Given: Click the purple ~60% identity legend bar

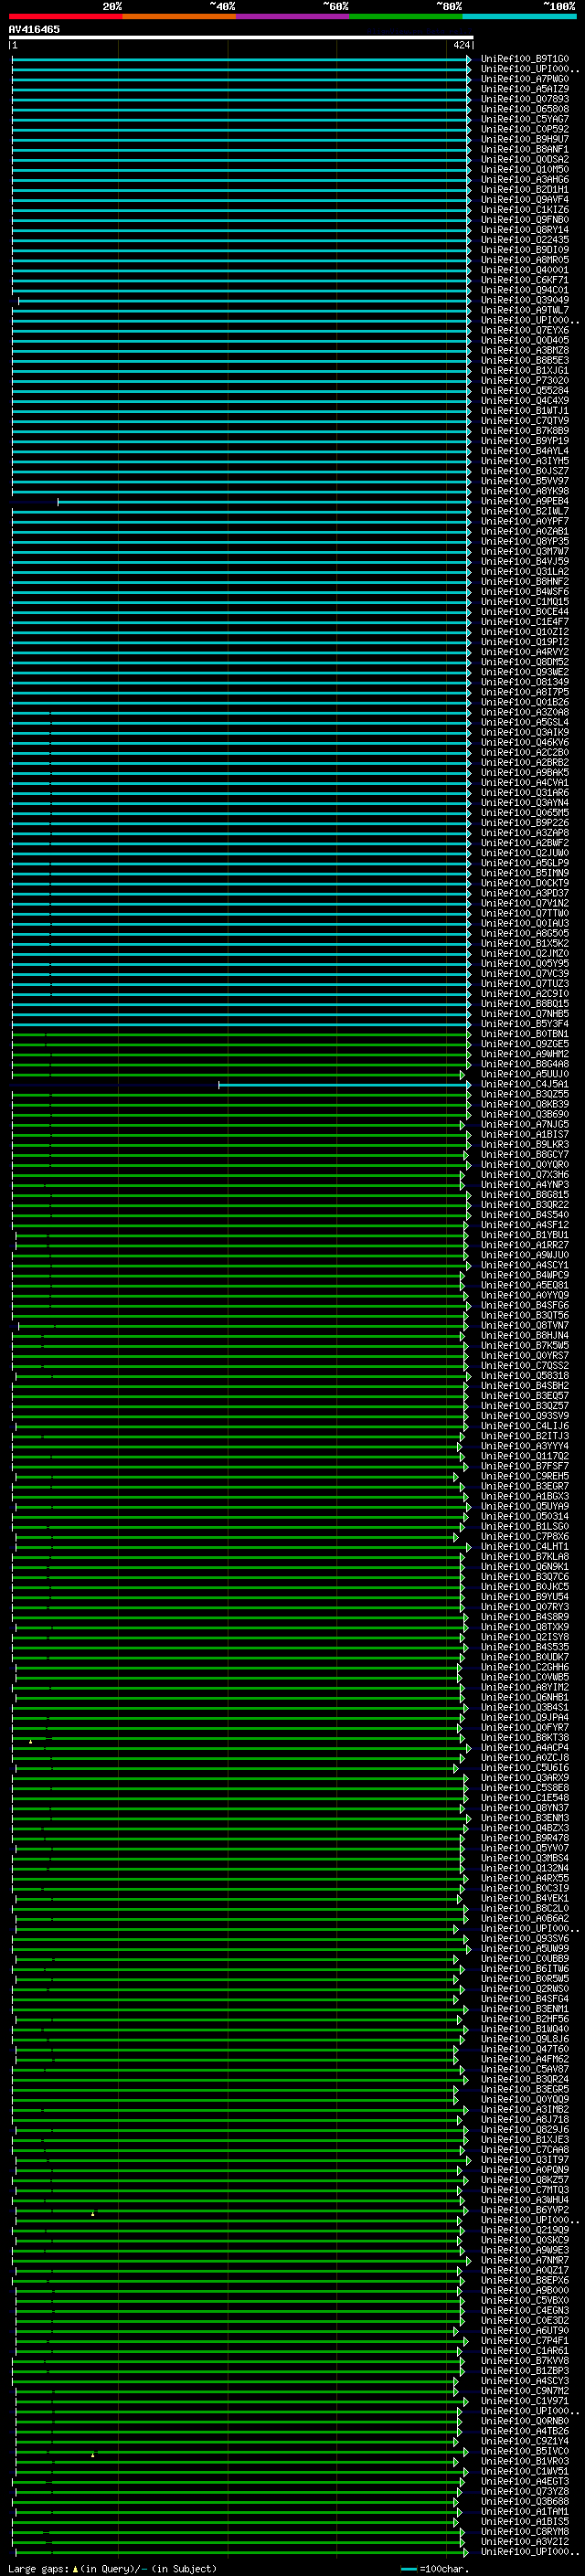Looking at the screenshot, I should pyautogui.click(x=292, y=16).
